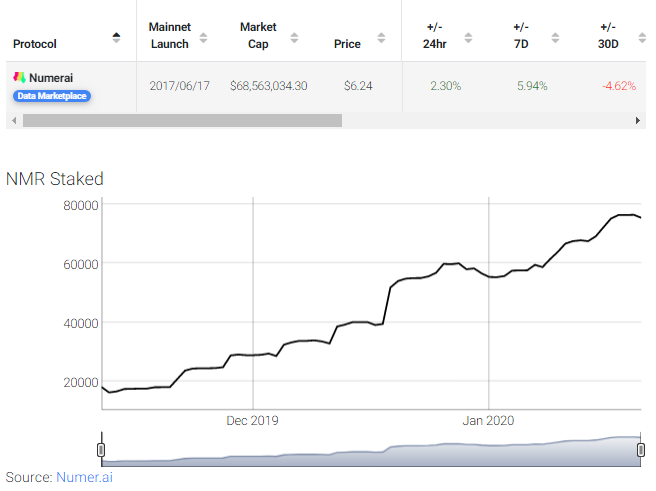Click the Jan 2020 axis label
The image size is (656, 491).
coord(488,420)
